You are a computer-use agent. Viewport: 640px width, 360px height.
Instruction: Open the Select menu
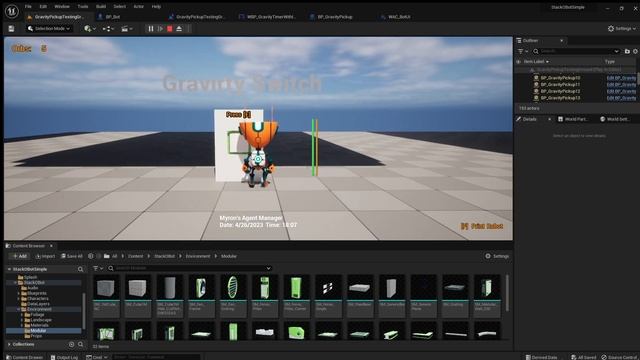tap(120, 7)
